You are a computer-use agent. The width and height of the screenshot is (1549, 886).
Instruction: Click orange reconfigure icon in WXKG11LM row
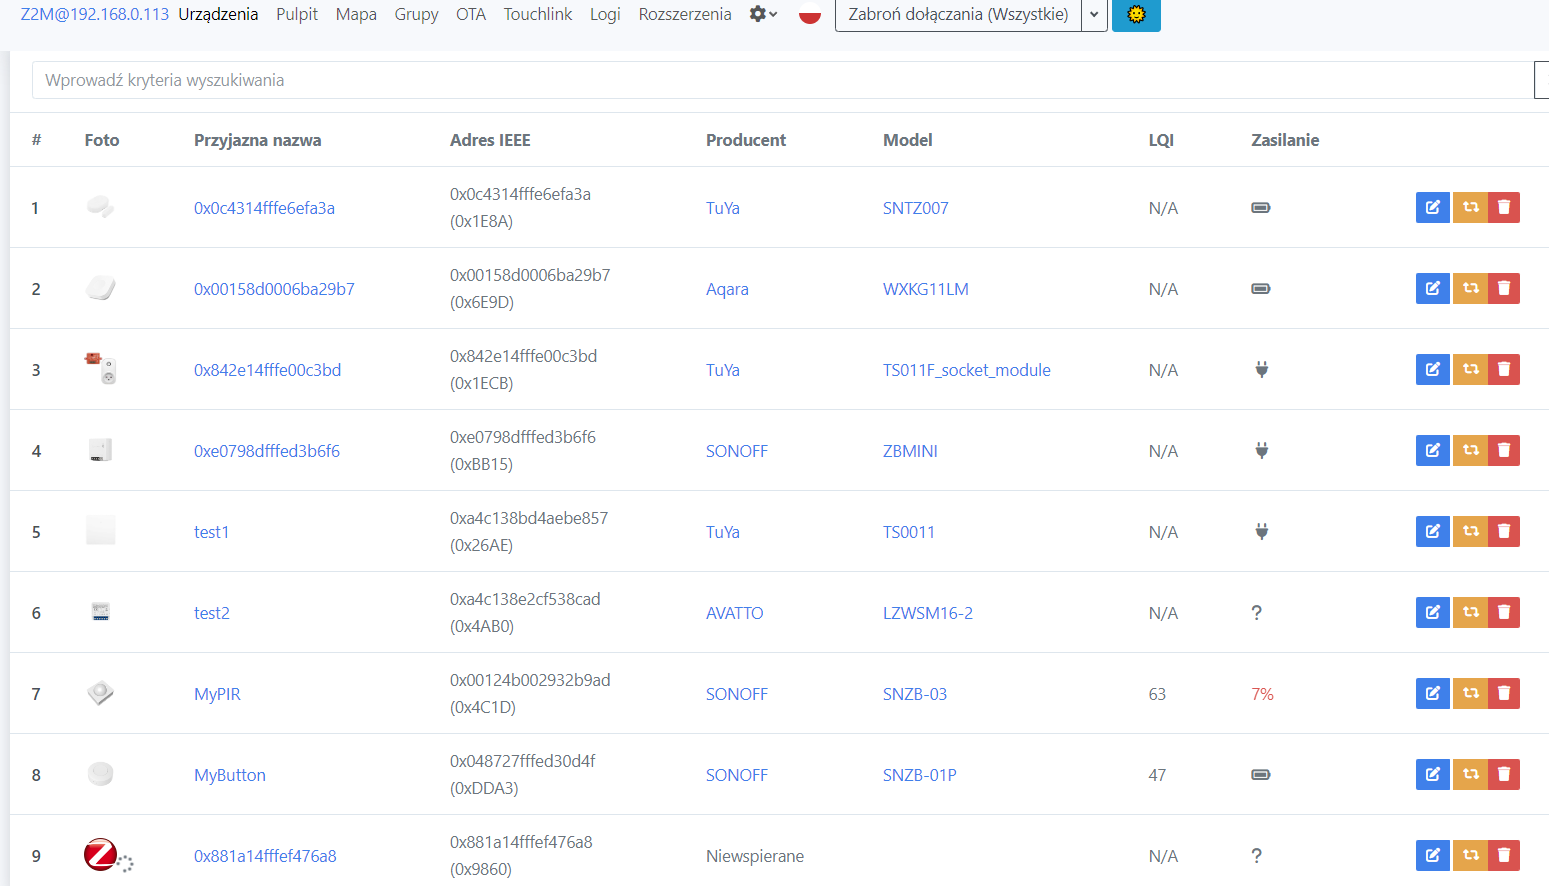[x=1470, y=288]
